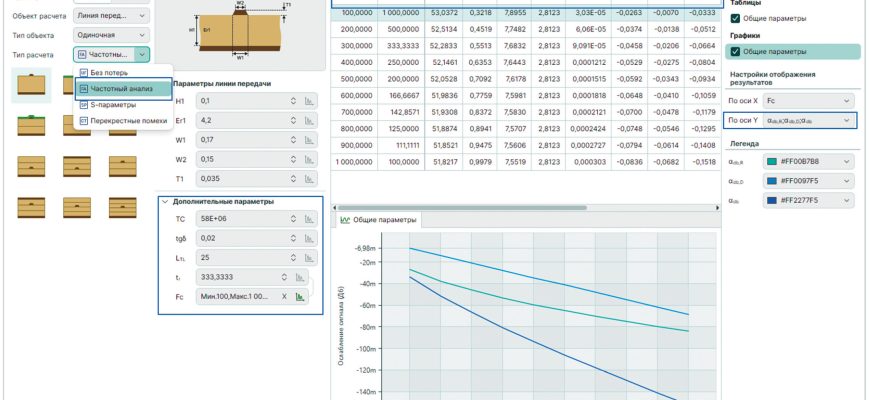The height and width of the screenshot is (400, 870).
Task: Click the chart icon next to tgδ
Action: click(310, 238)
